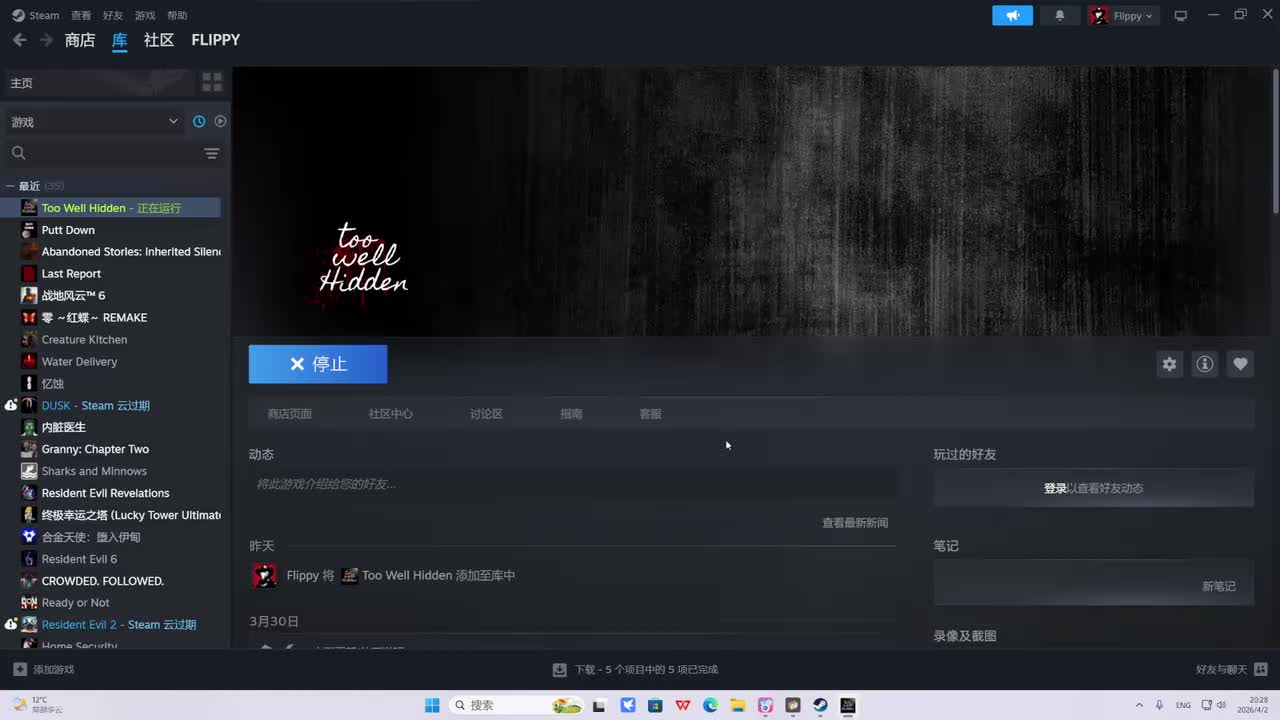This screenshot has height=720, width=1280.
Task: Open friends and chat icon
Action: tap(1260, 669)
